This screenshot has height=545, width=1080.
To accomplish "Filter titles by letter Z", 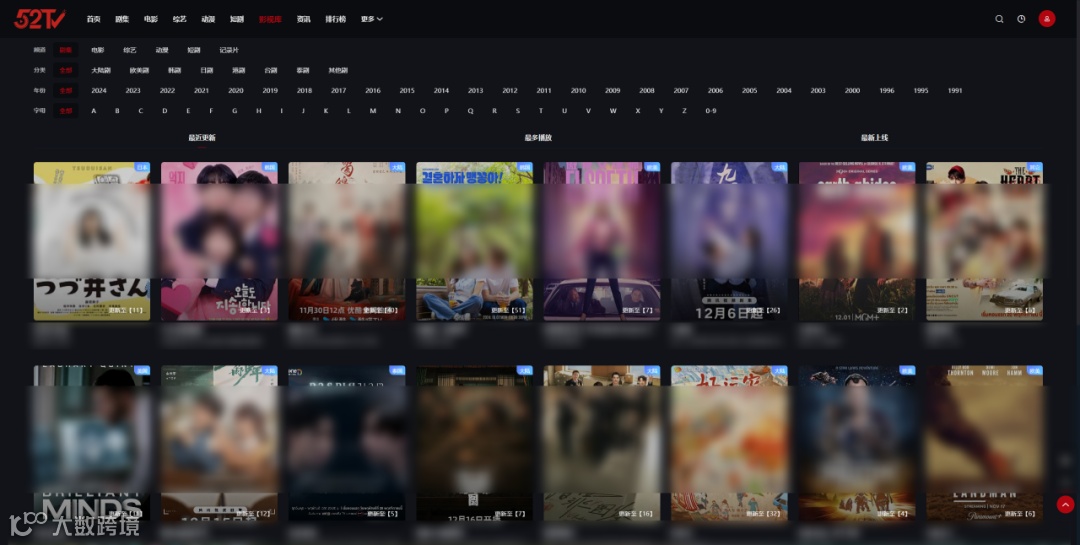I will [x=684, y=111].
